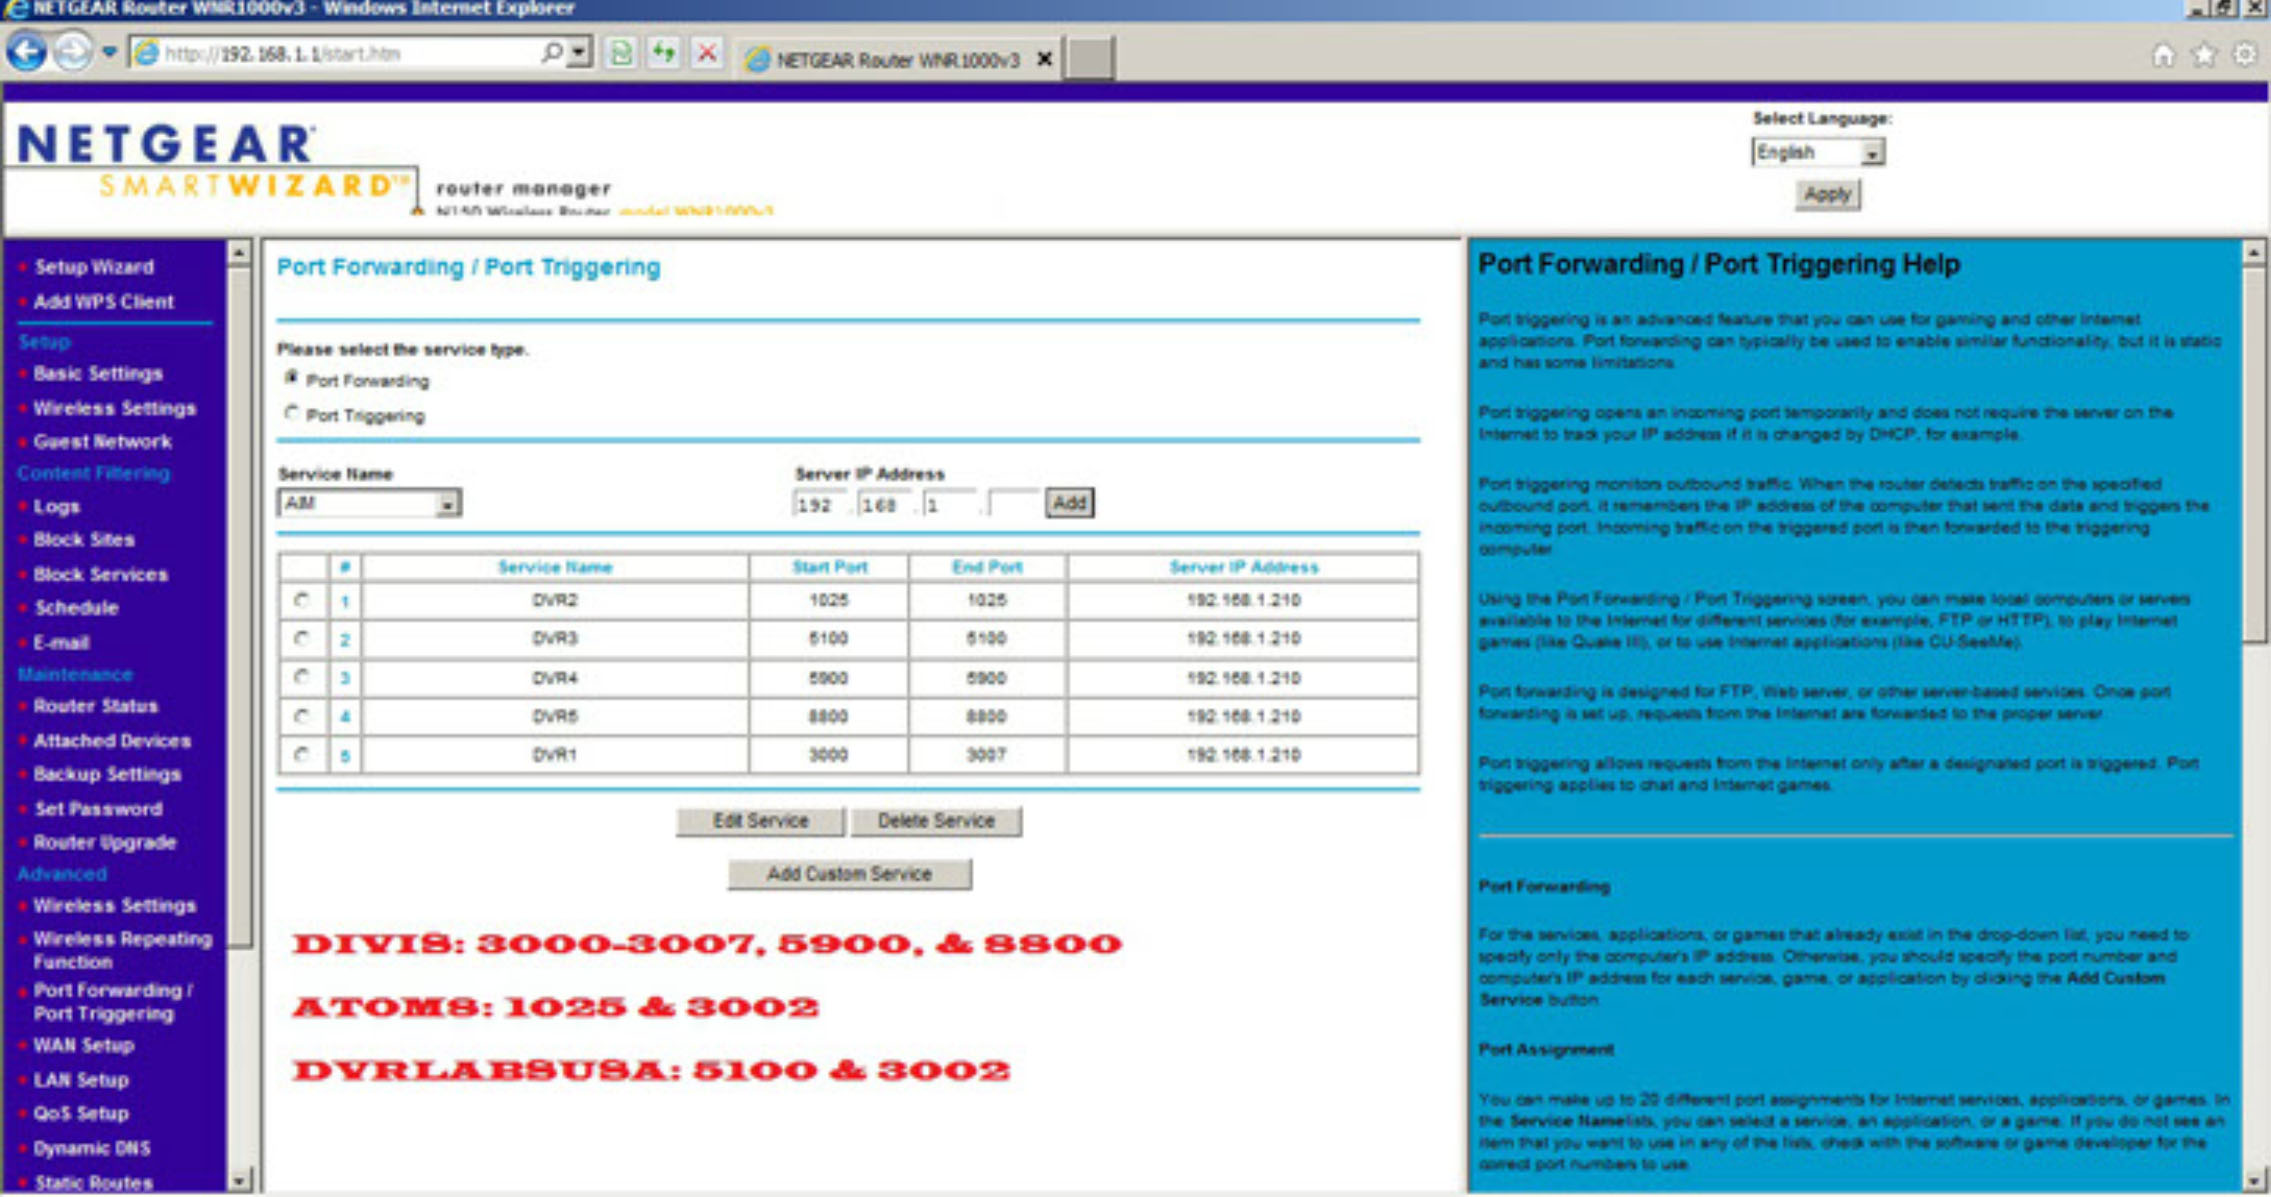This screenshot has width=2271, height=1197.
Task: Click the language Apply button
Action: coord(1827,194)
